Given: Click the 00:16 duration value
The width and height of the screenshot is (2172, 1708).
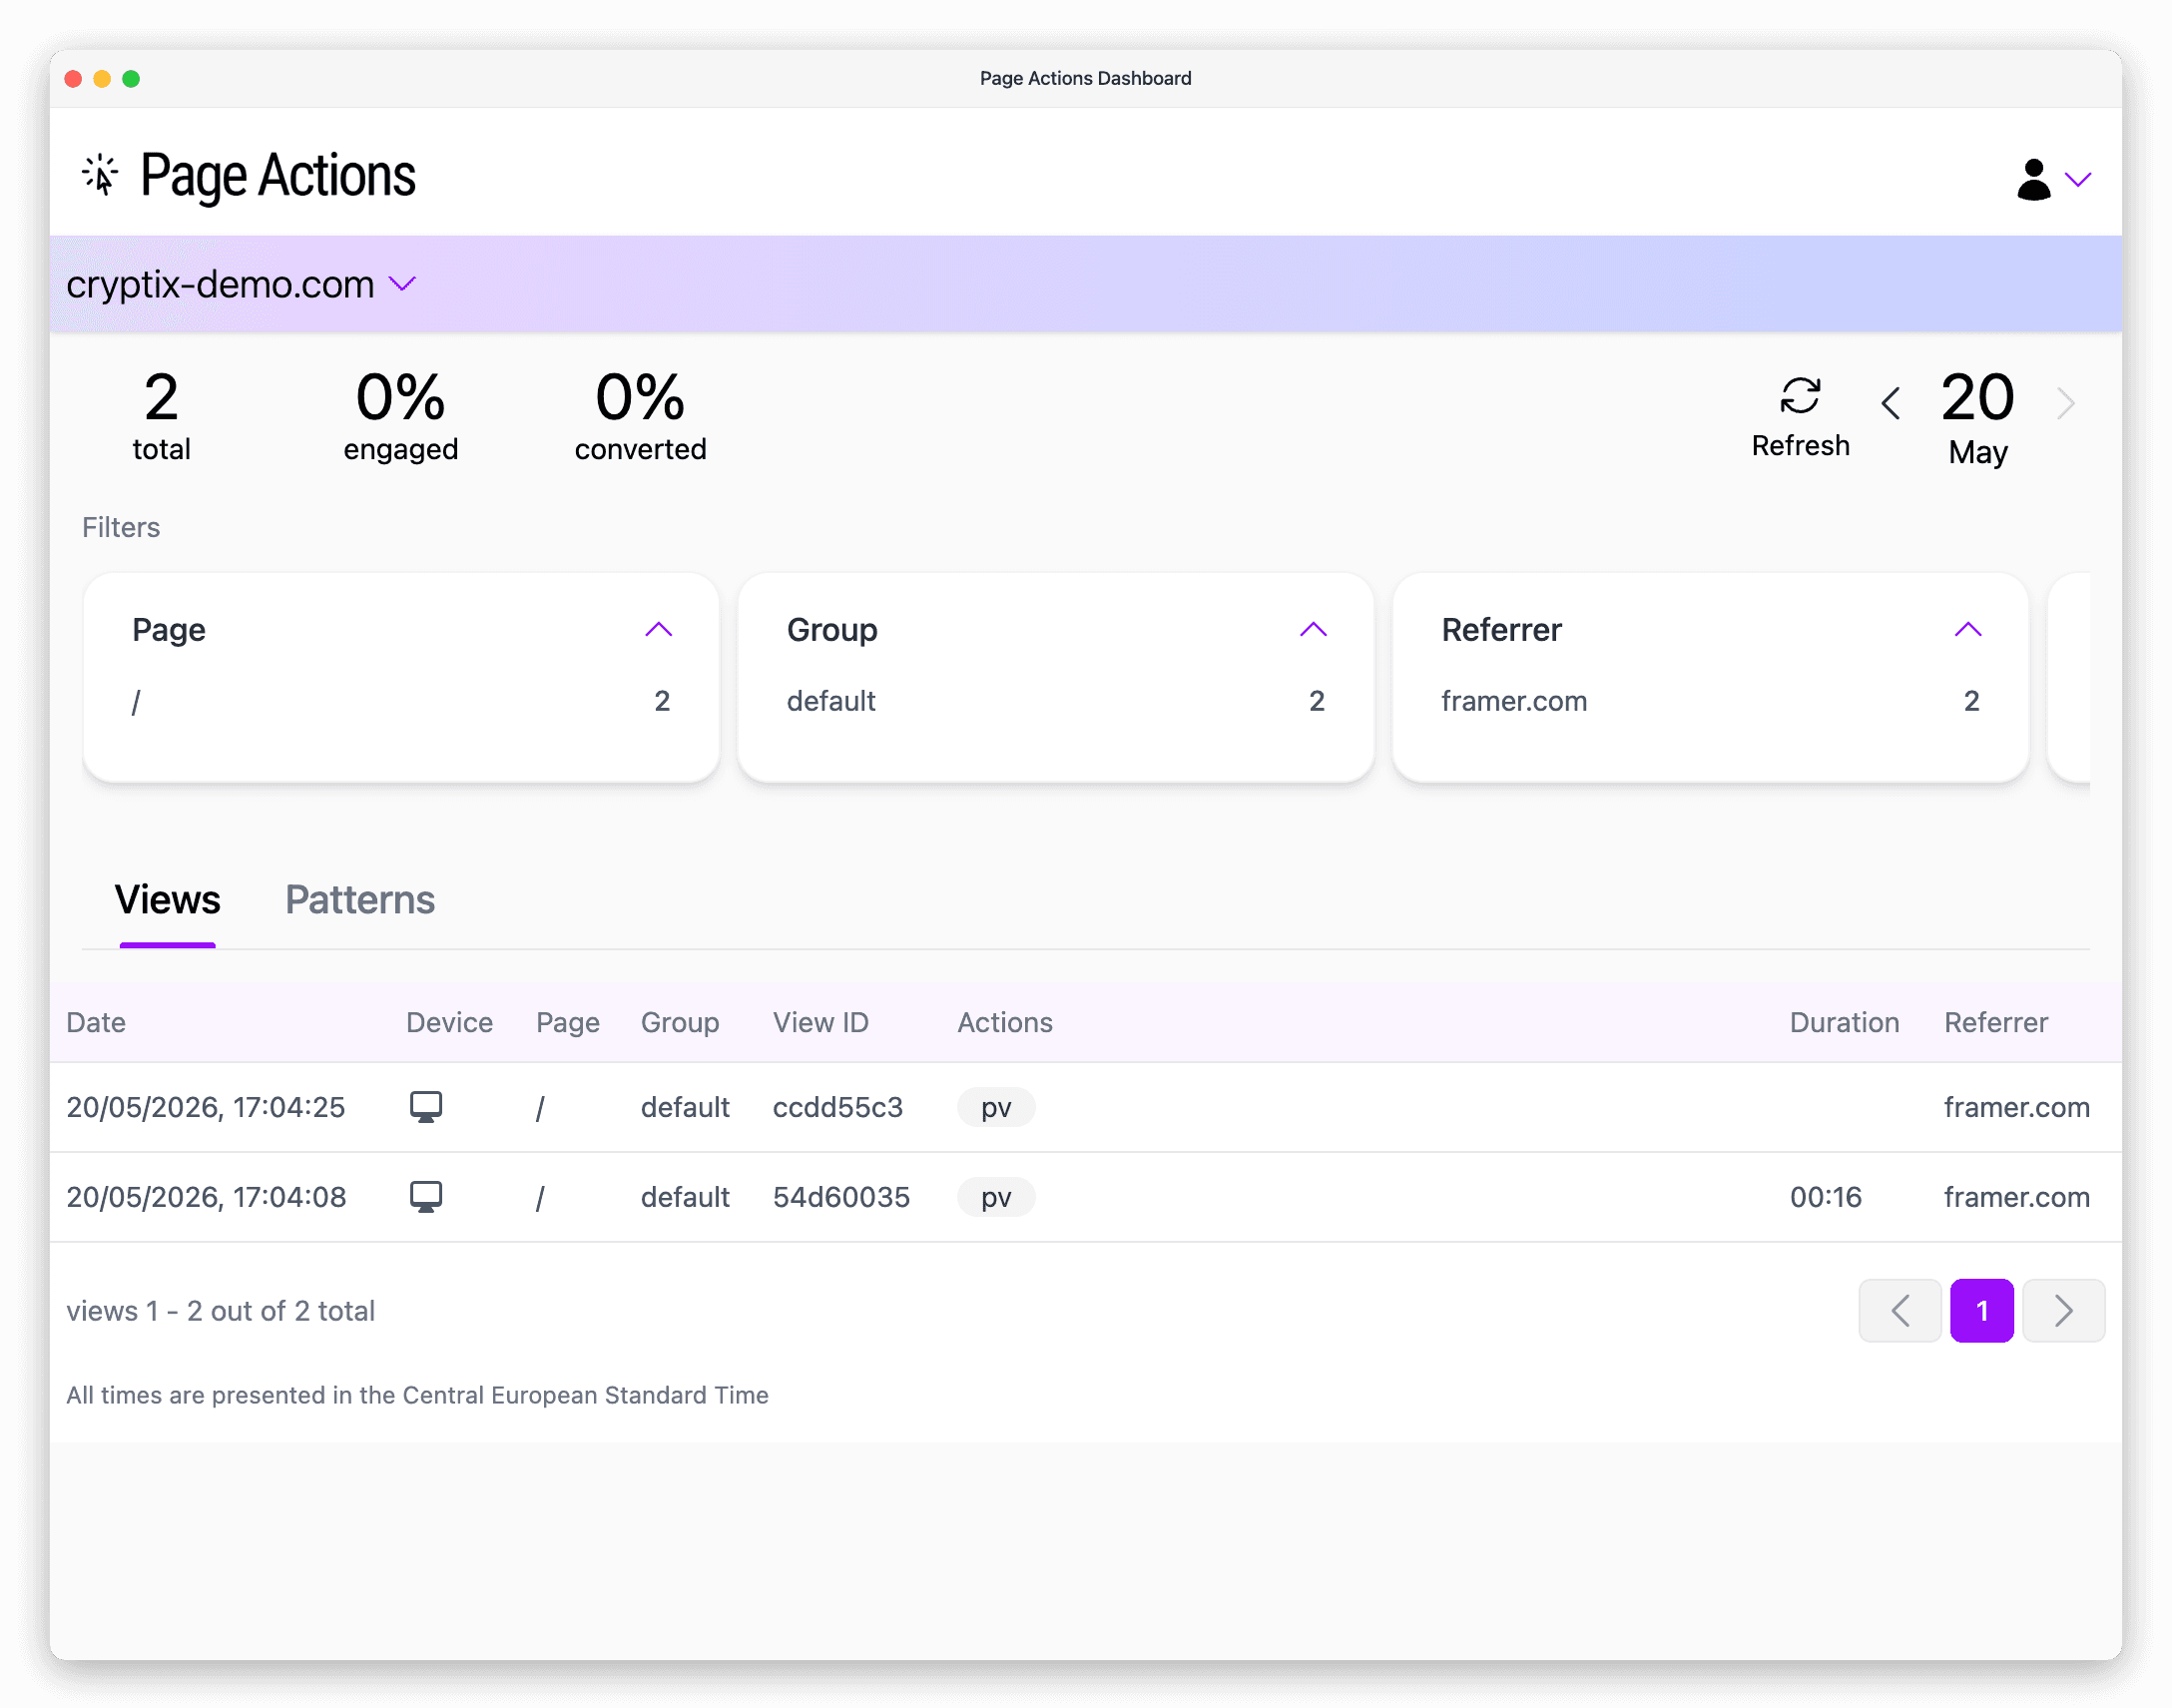Looking at the screenshot, I should pos(1825,1197).
